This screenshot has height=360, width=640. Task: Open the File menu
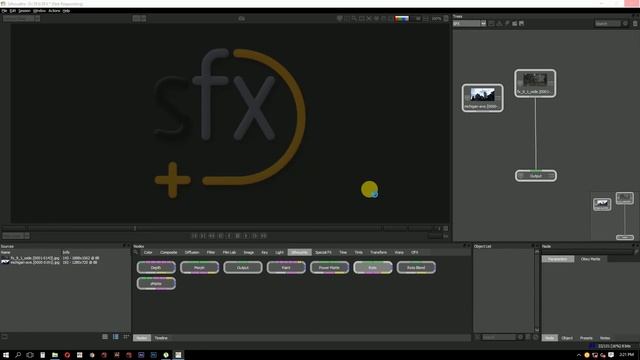[4, 11]
